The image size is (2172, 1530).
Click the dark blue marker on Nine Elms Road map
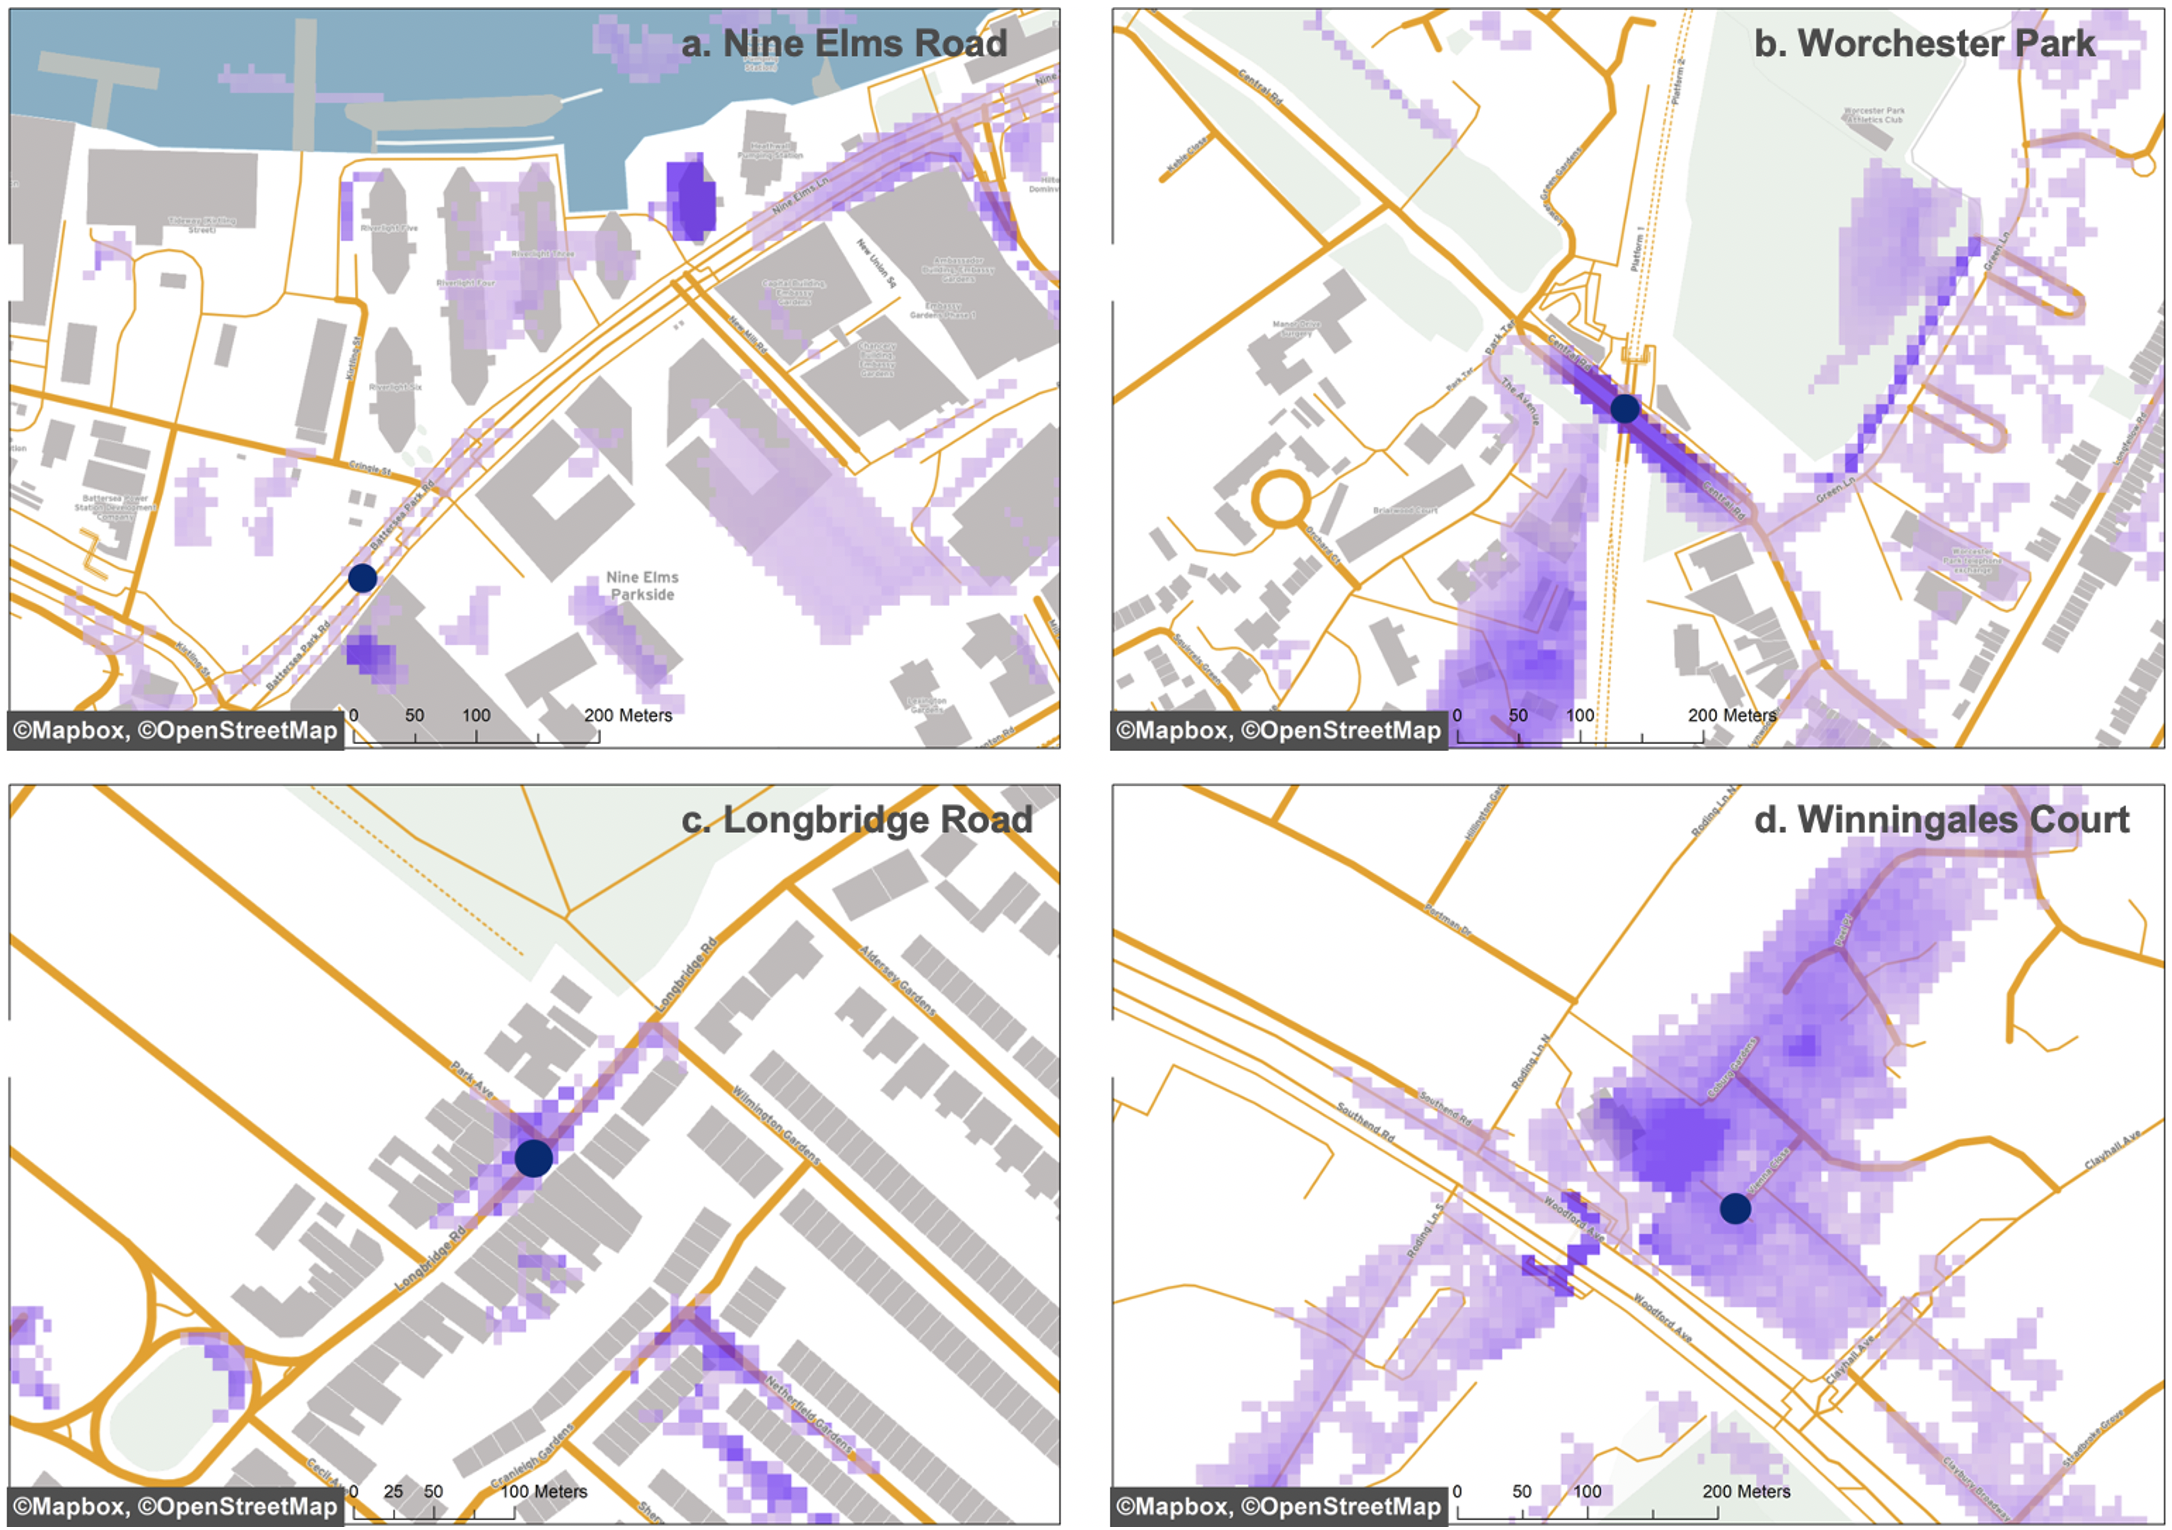[362, 578]
